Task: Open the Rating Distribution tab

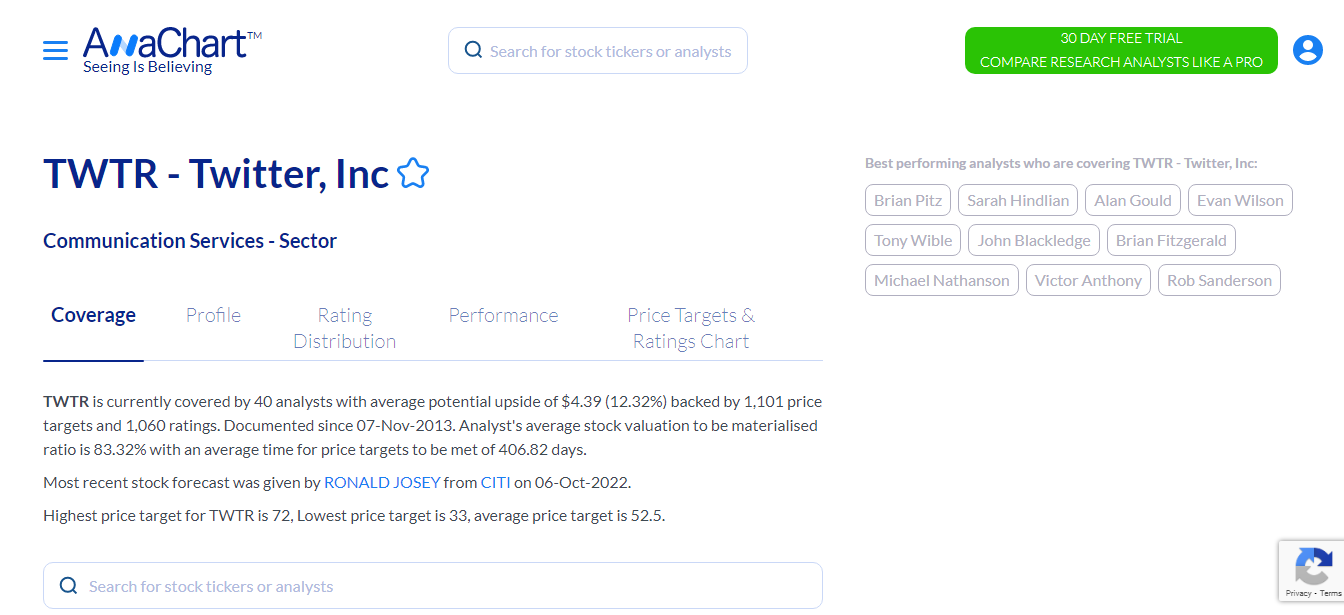Action: tap(344, 328)
